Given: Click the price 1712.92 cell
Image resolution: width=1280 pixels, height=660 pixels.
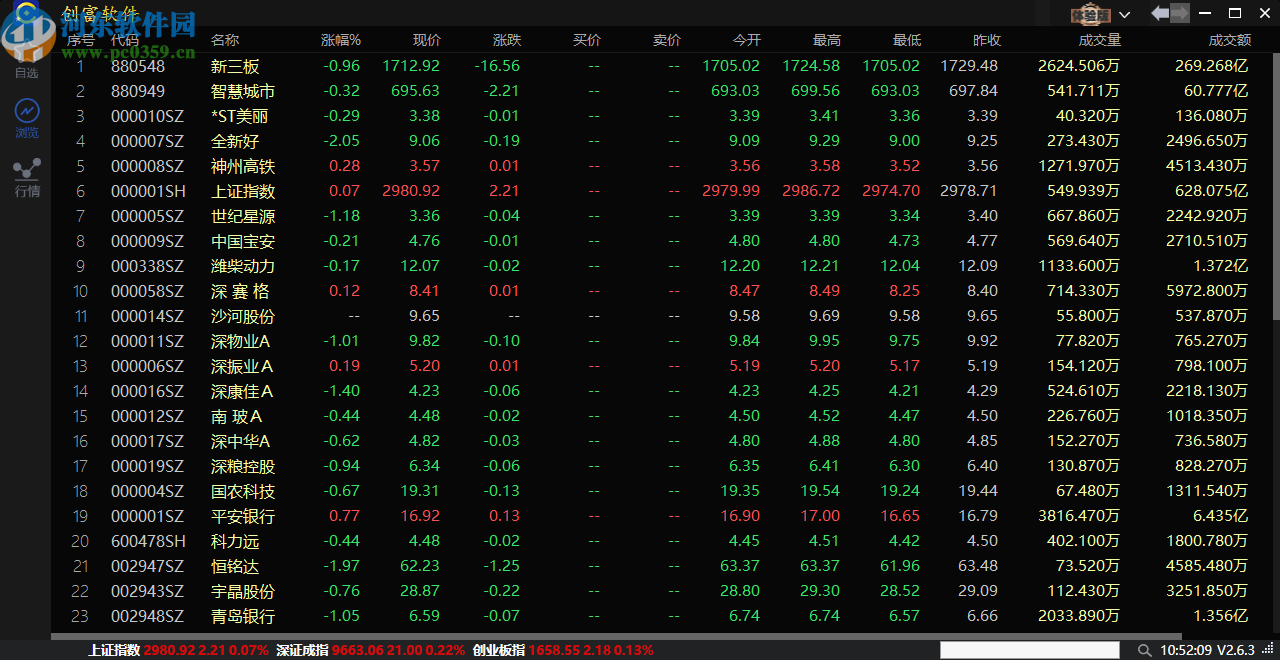Looking at the screenshot, I should point(411,66).
